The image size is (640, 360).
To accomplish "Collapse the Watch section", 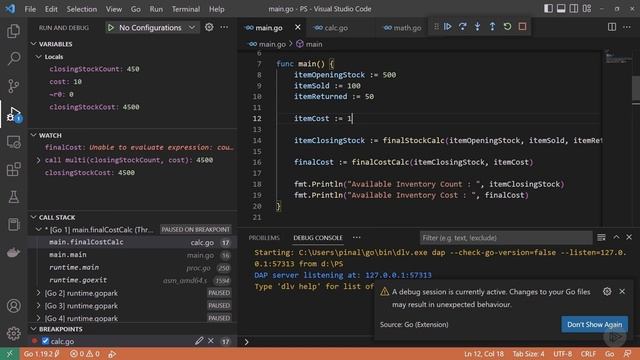I will coord(33,135).
